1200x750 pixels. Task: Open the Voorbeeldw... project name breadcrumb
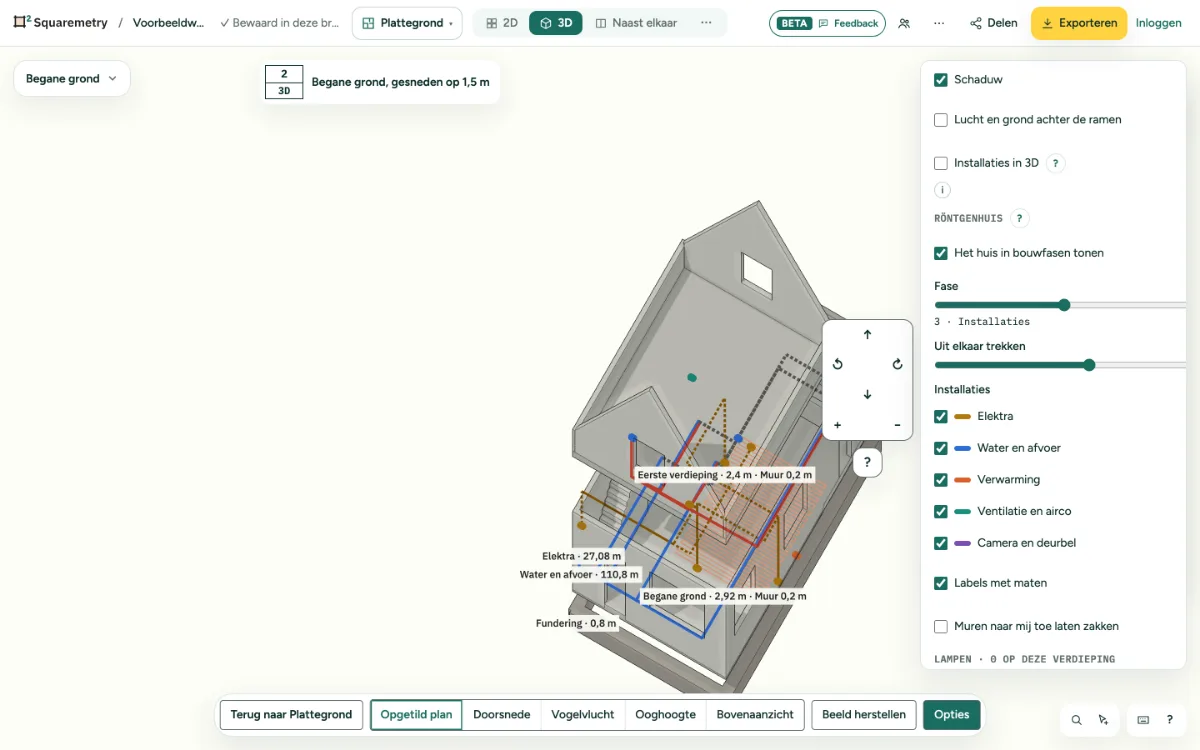point(169,23)
